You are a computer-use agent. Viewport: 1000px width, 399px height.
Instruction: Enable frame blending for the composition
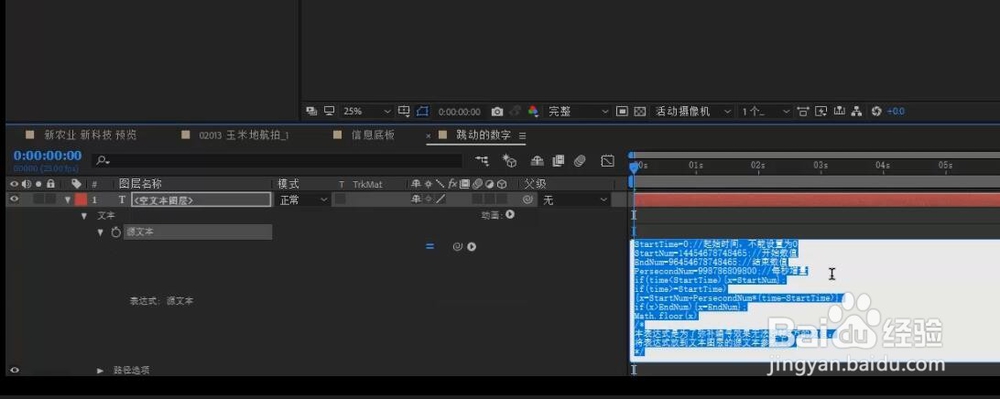558,161
